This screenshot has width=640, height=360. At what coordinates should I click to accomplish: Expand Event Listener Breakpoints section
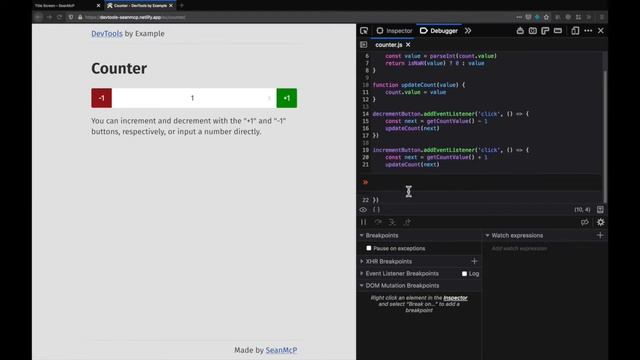coord(362,273)
